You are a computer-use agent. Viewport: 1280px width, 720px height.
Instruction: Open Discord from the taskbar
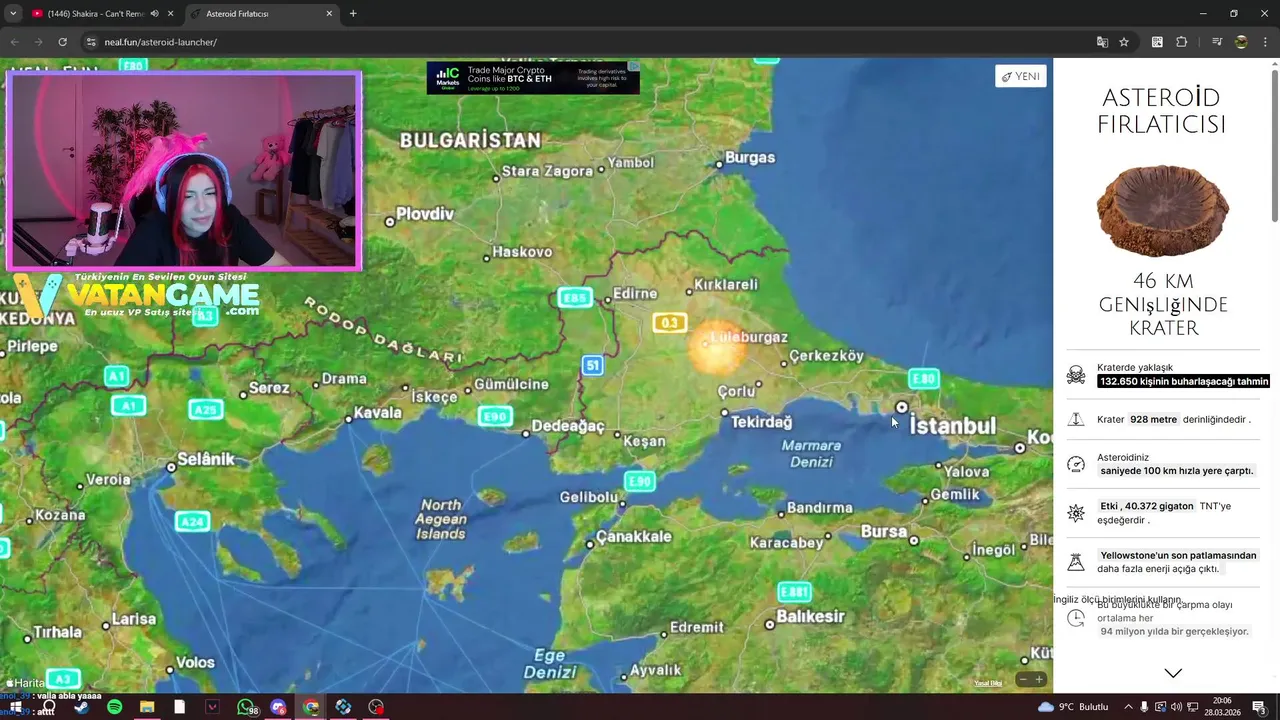coord(278,707)
